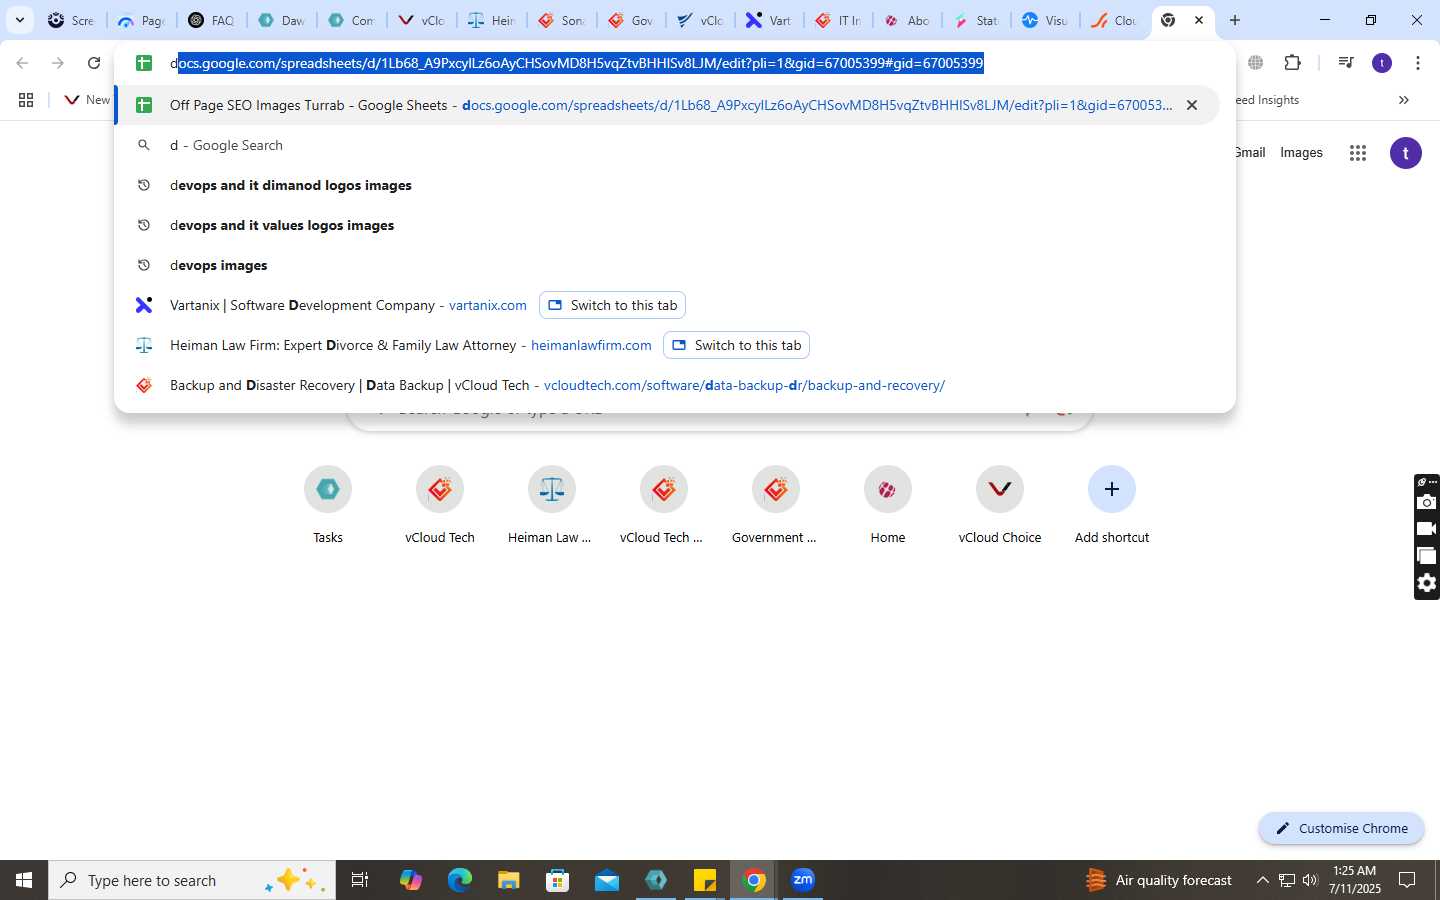The image size is (1440, 900).
Task: Open the vCloud Tech shortcut tile
Action: (x=440, y=506)
